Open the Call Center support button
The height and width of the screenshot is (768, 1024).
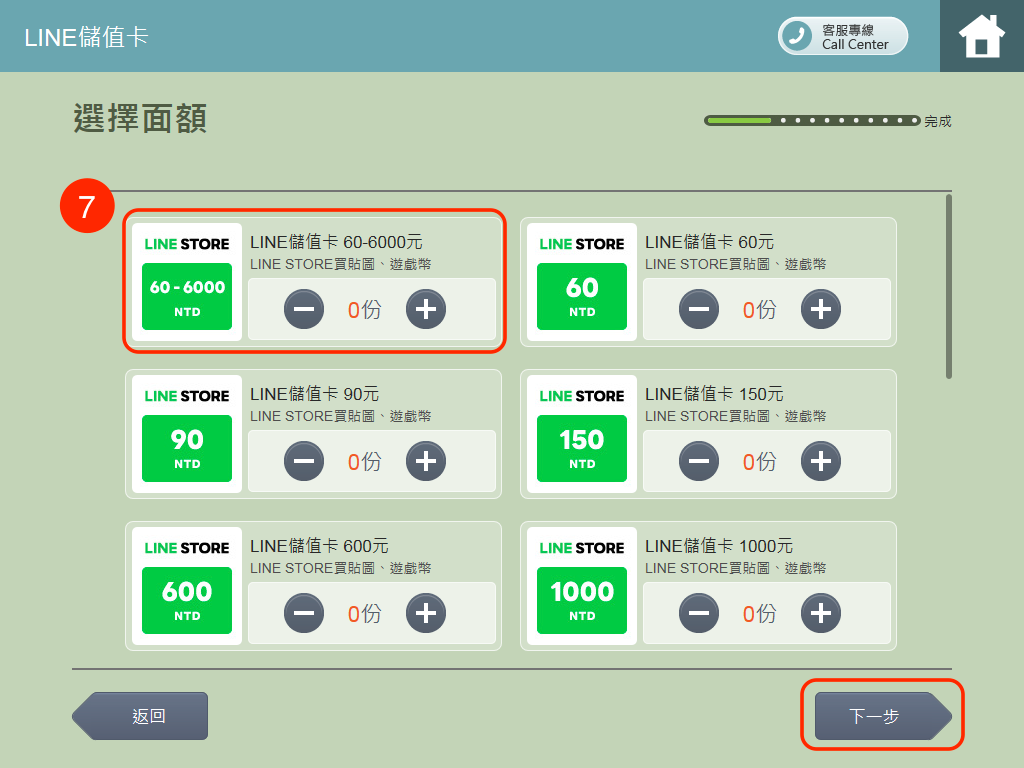(842, 36)
